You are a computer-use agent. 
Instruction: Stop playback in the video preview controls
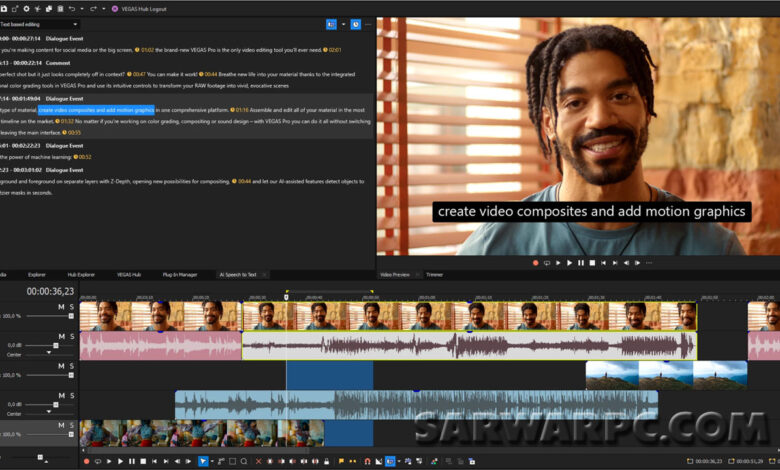click(x=592, y=263)
